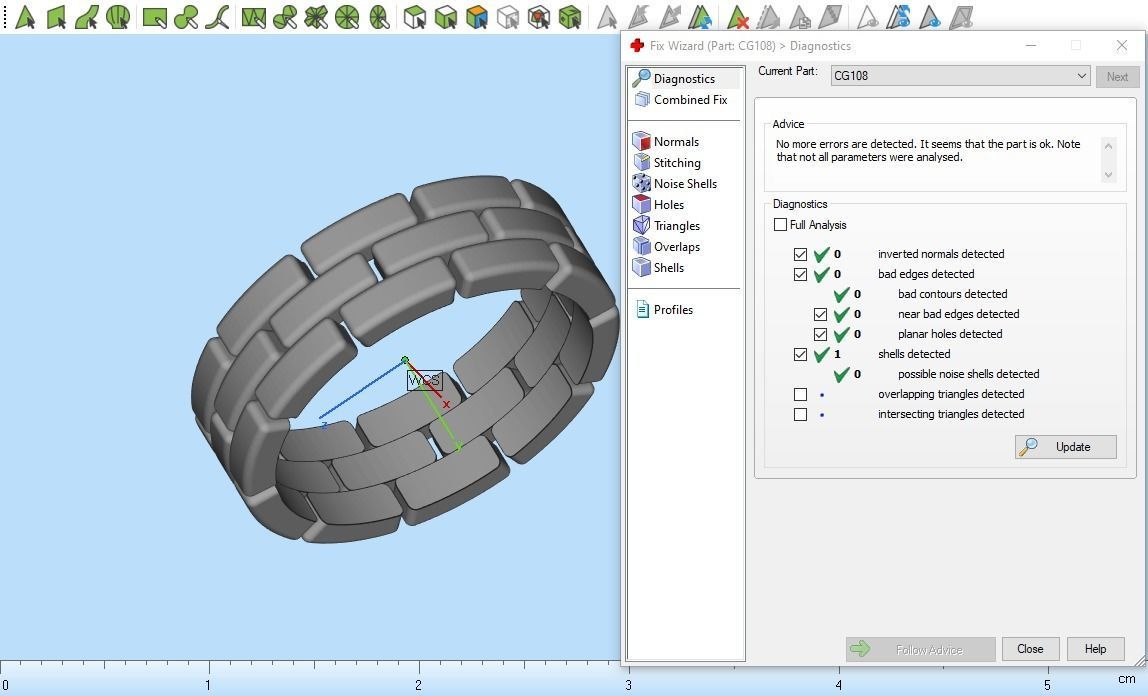Select the Mark Shell tool
Screen dimensions: 1148x696
pyautogui.click(x=118, y=16)
